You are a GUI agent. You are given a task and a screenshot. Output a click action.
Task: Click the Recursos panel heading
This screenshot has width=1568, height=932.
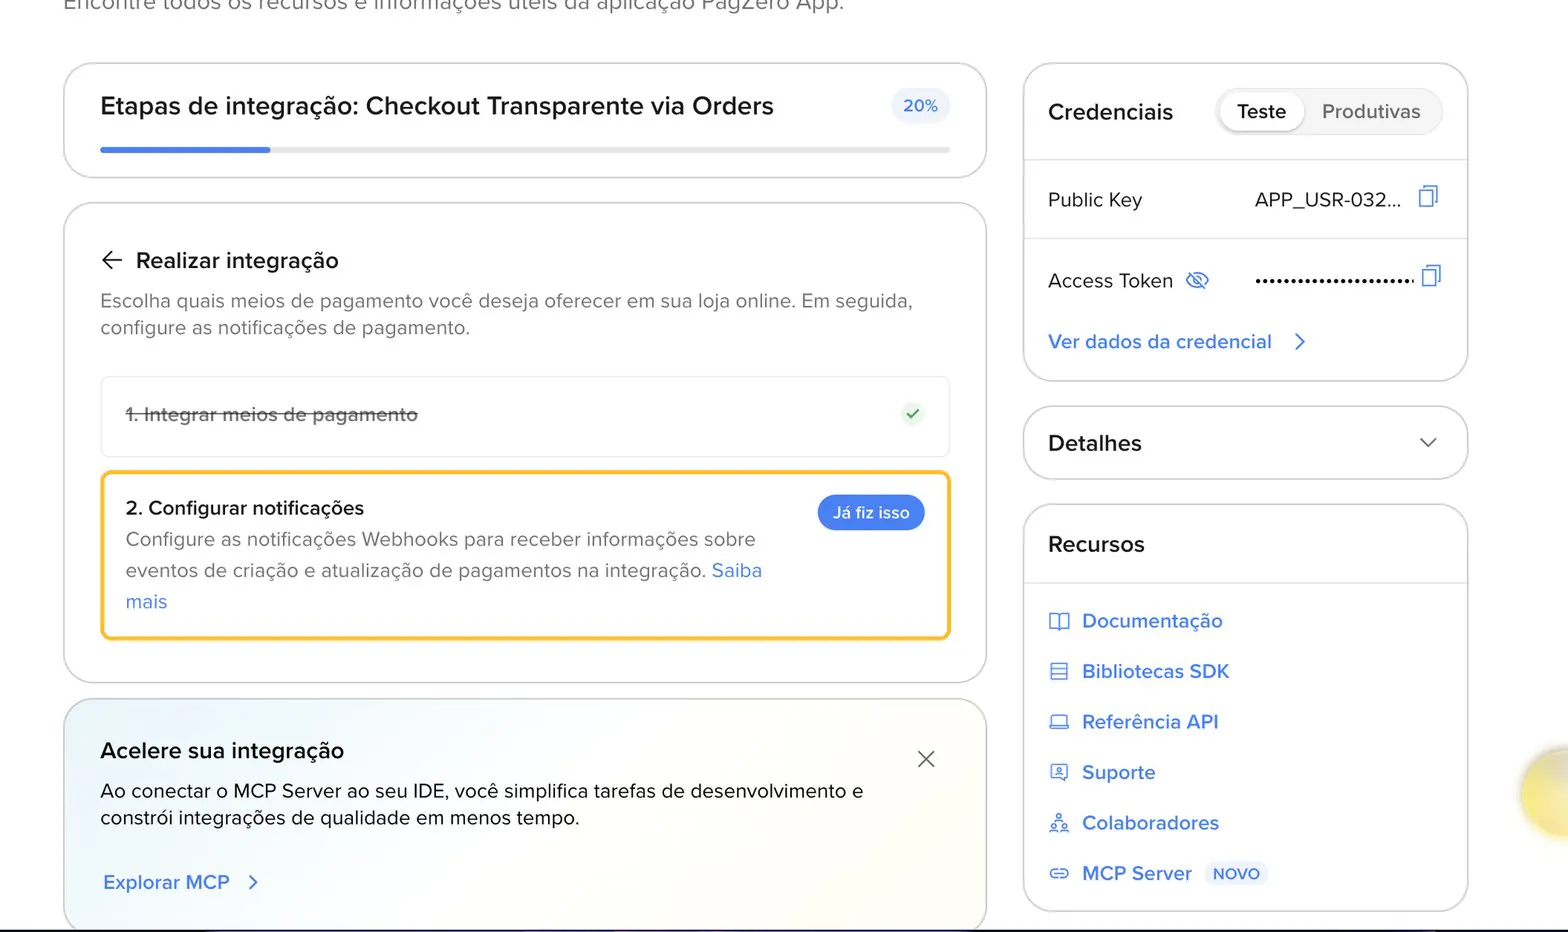(1096, 544)
